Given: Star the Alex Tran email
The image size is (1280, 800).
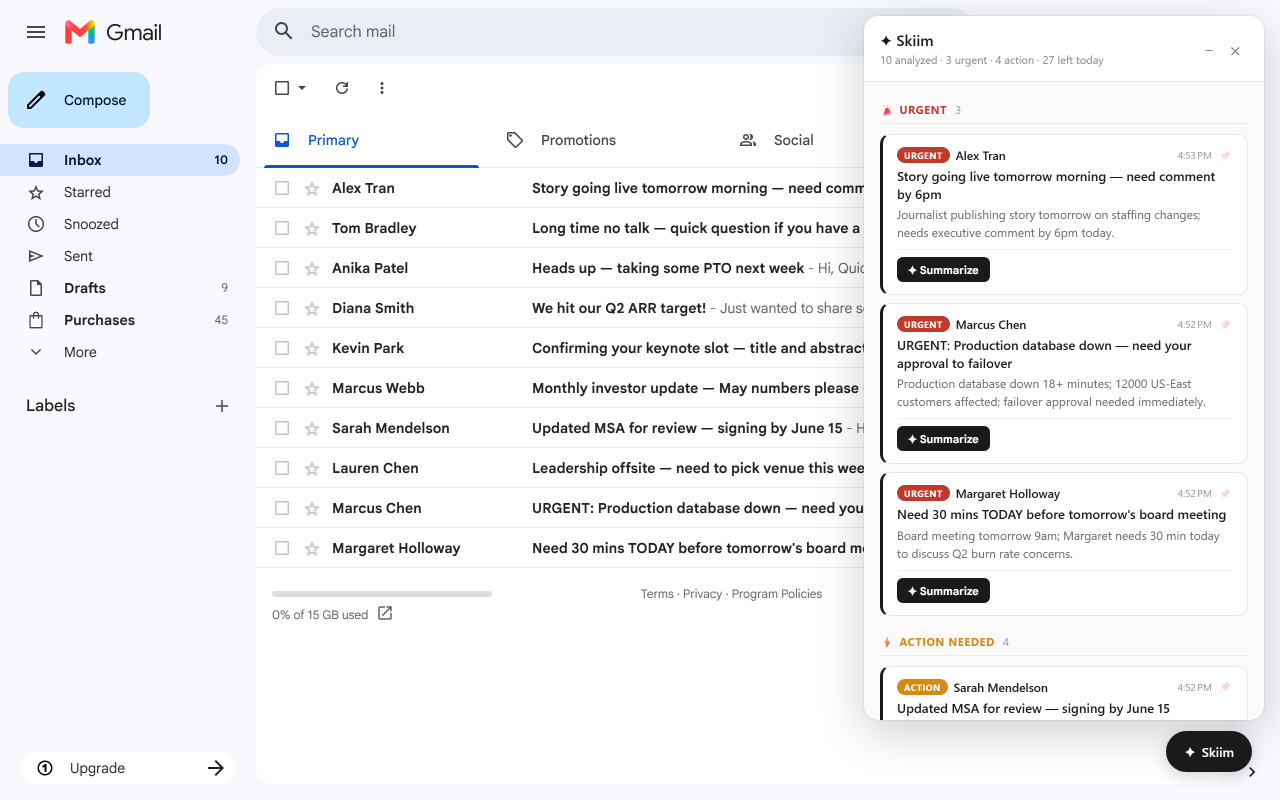Looking at the screenshot, I should (312, 188).
